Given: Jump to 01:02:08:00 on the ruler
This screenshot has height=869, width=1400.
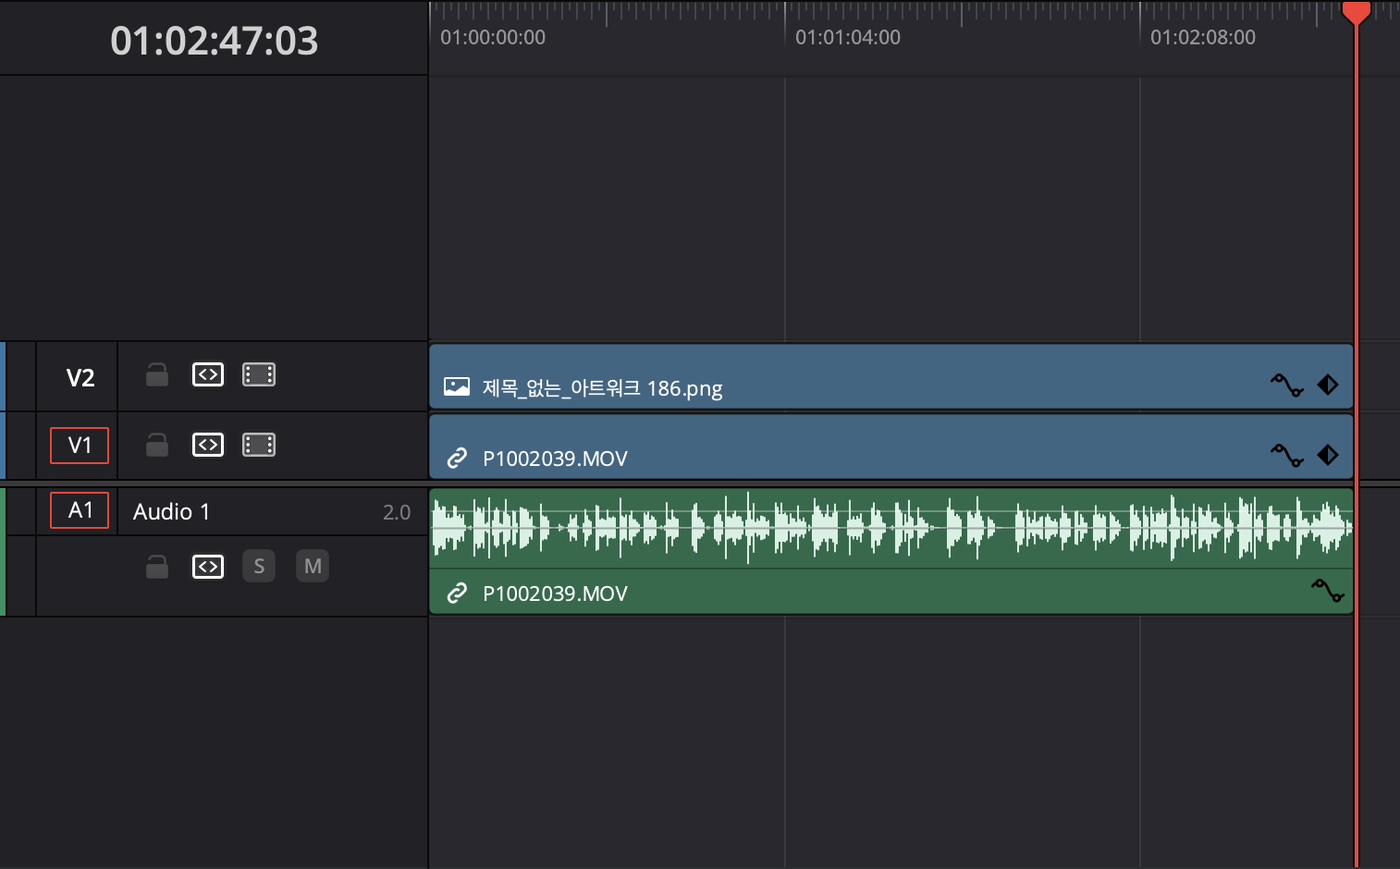Looking at the screenshot, I should 1203,37.
